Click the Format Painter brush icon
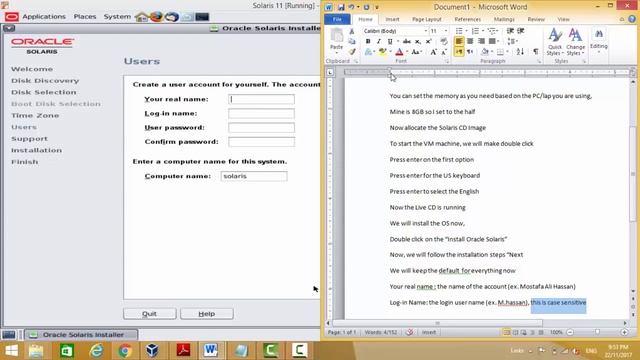The width and height of the screenshot is (640, 360). [x=352, y=52]
